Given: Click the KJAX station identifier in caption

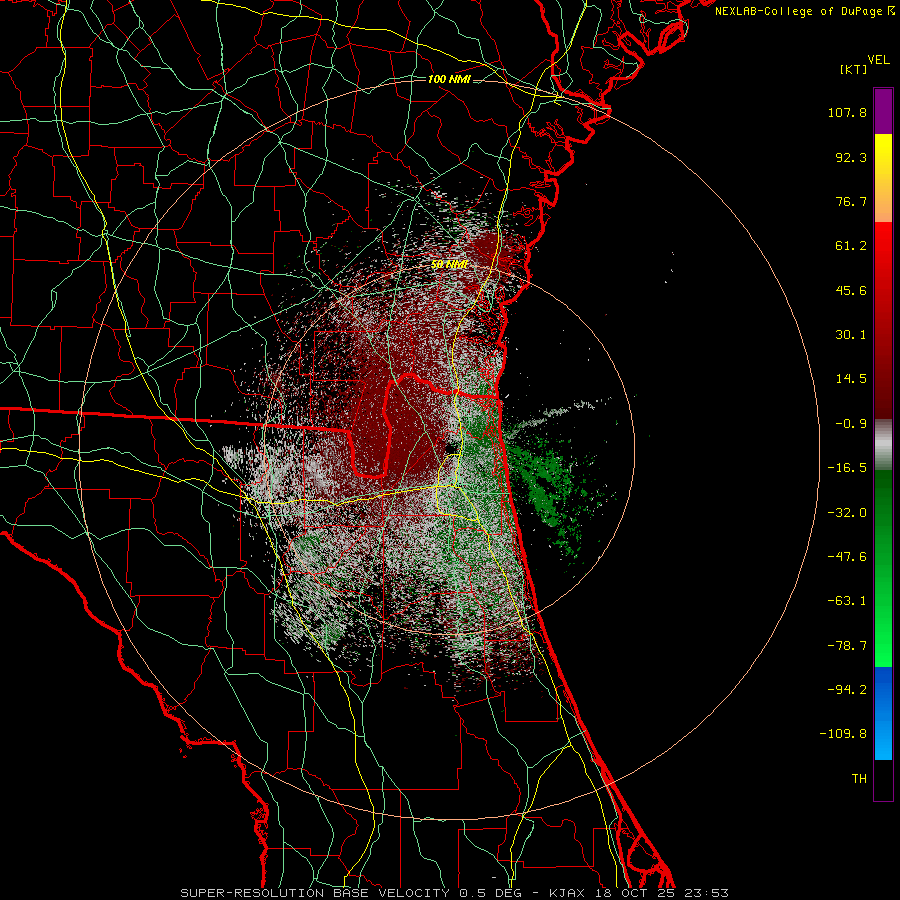Looking at the screenshot, I should point(568,893).
